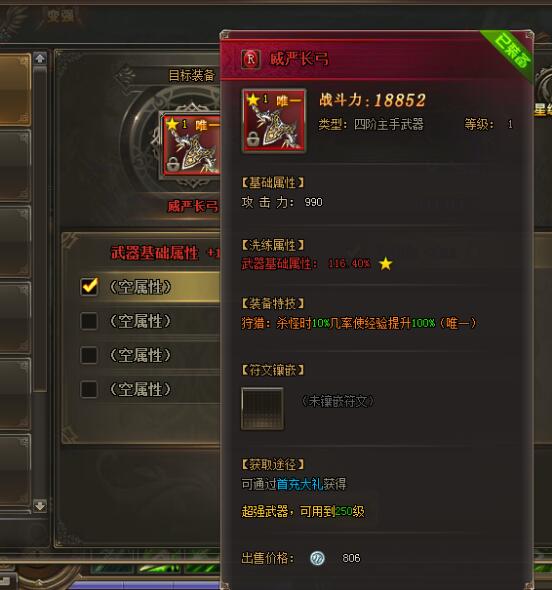Click the 武器基础属性 section heading

click(x=155, y=253)
